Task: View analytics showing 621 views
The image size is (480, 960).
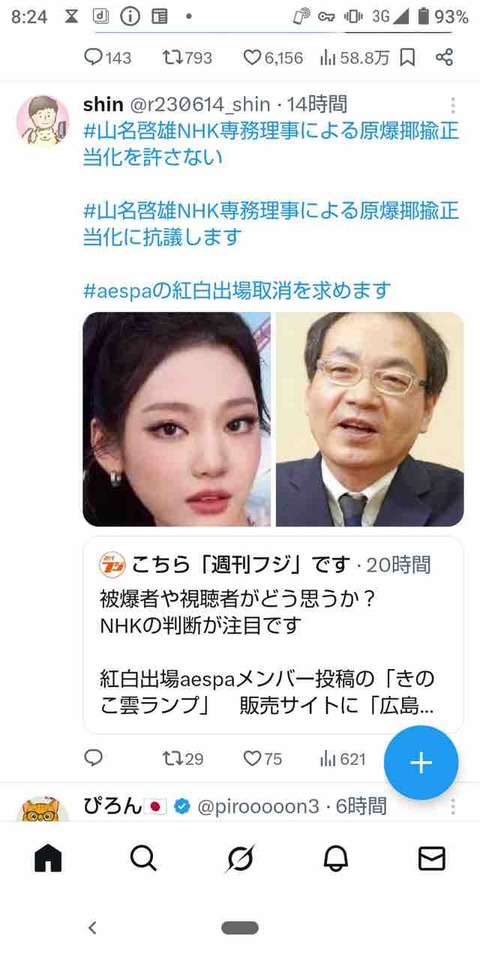Action: tap(343, 759)
